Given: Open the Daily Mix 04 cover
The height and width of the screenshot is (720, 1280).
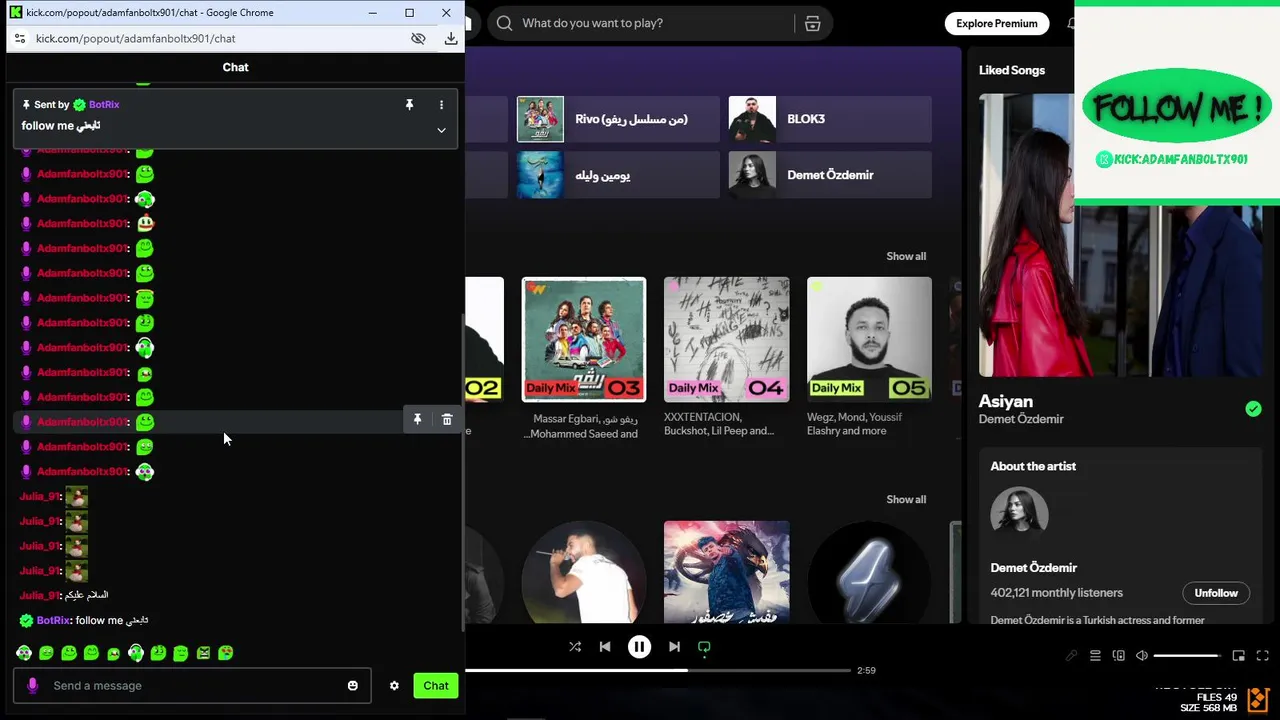Looking at the screenshot, I should coord(727,339).
